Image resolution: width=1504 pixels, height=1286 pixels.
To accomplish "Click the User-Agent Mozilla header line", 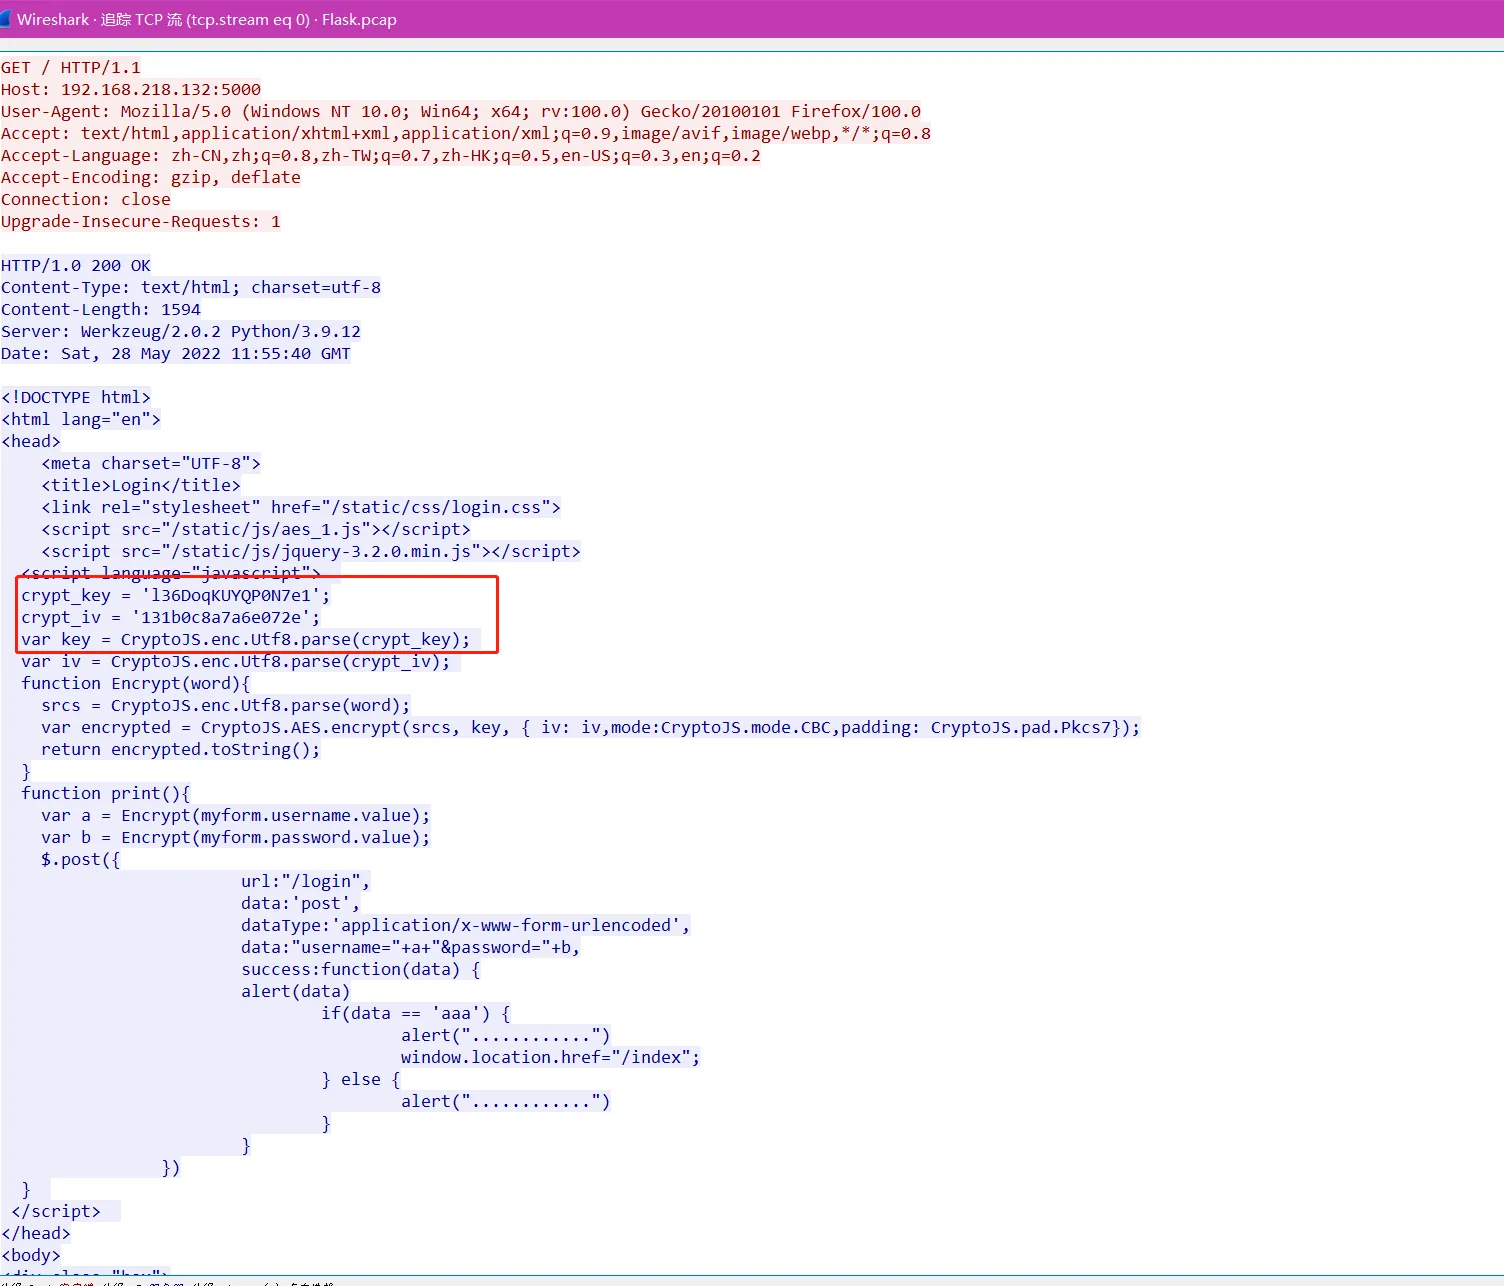I will [x=460, y=111].
